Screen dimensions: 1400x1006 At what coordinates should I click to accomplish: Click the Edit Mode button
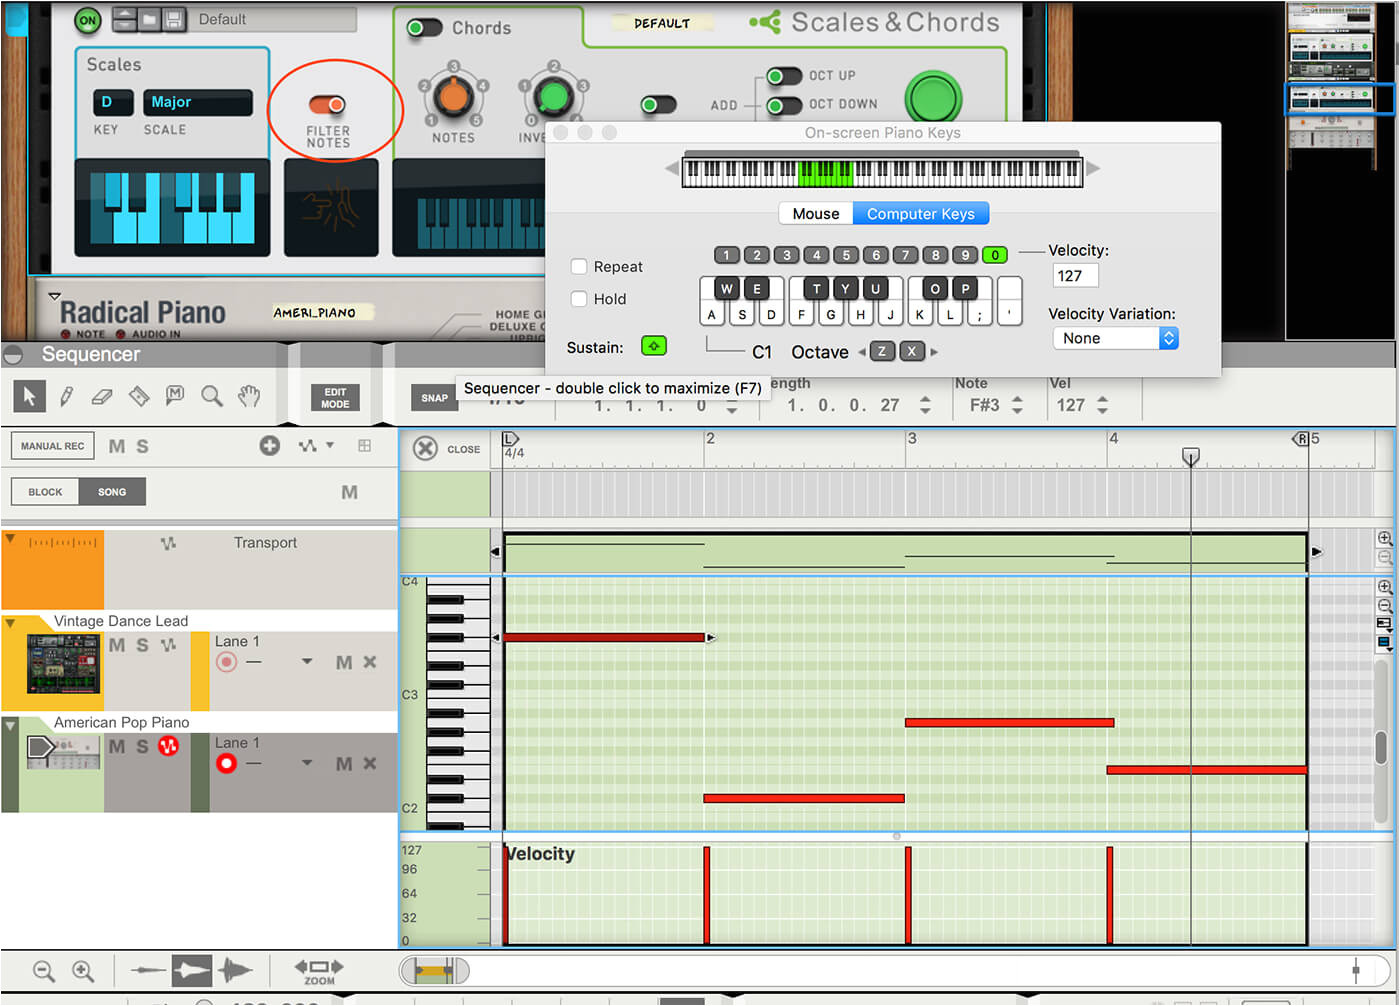[335, 398]
